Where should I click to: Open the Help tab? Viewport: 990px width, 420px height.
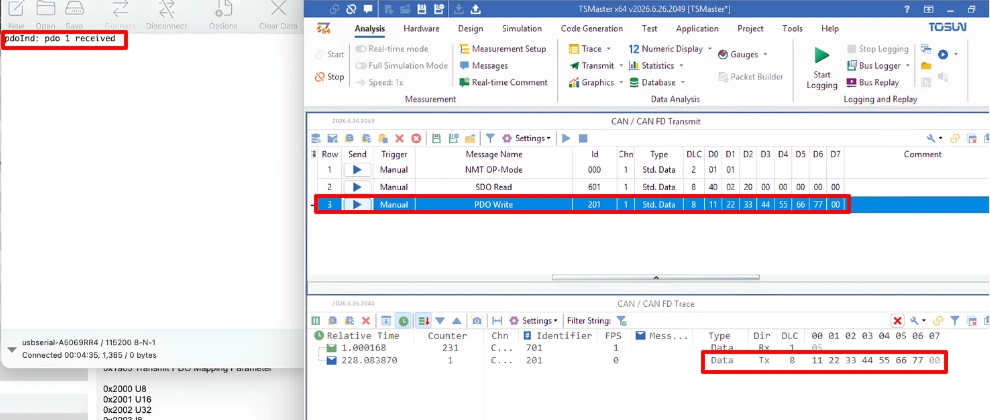coord(830,28)
